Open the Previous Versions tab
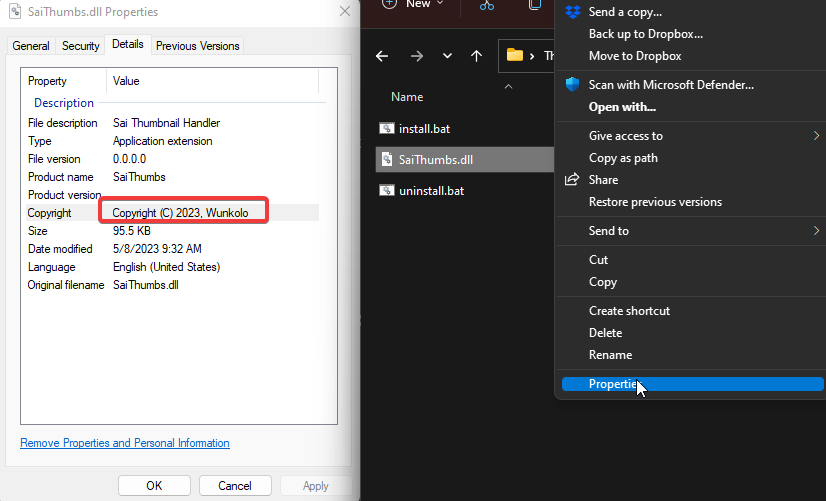 198,46
